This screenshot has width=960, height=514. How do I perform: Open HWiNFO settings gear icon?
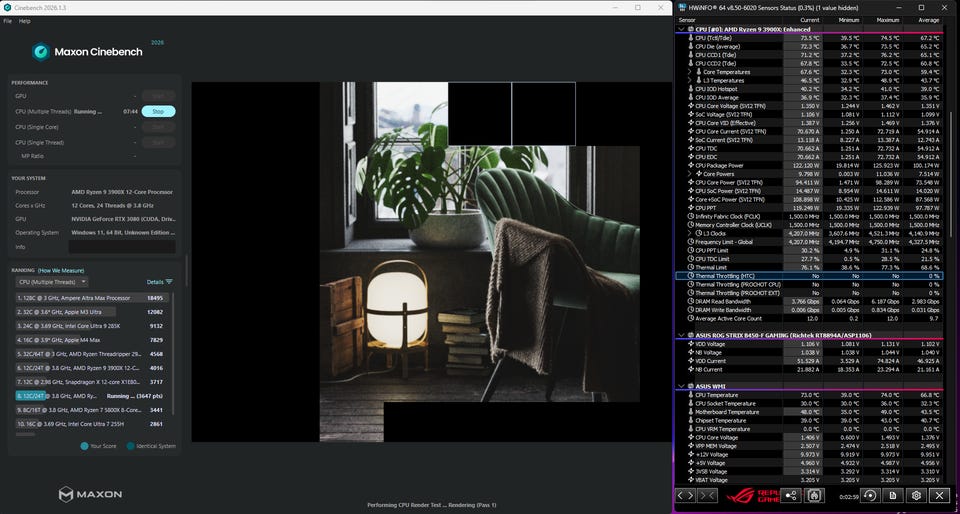[917, 496]
